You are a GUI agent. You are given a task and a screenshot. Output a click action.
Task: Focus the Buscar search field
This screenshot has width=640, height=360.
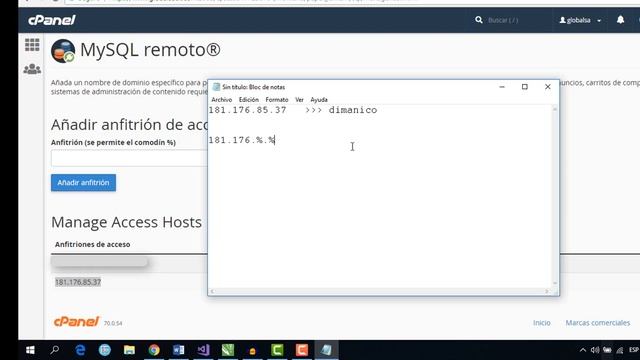click(503, 20)
